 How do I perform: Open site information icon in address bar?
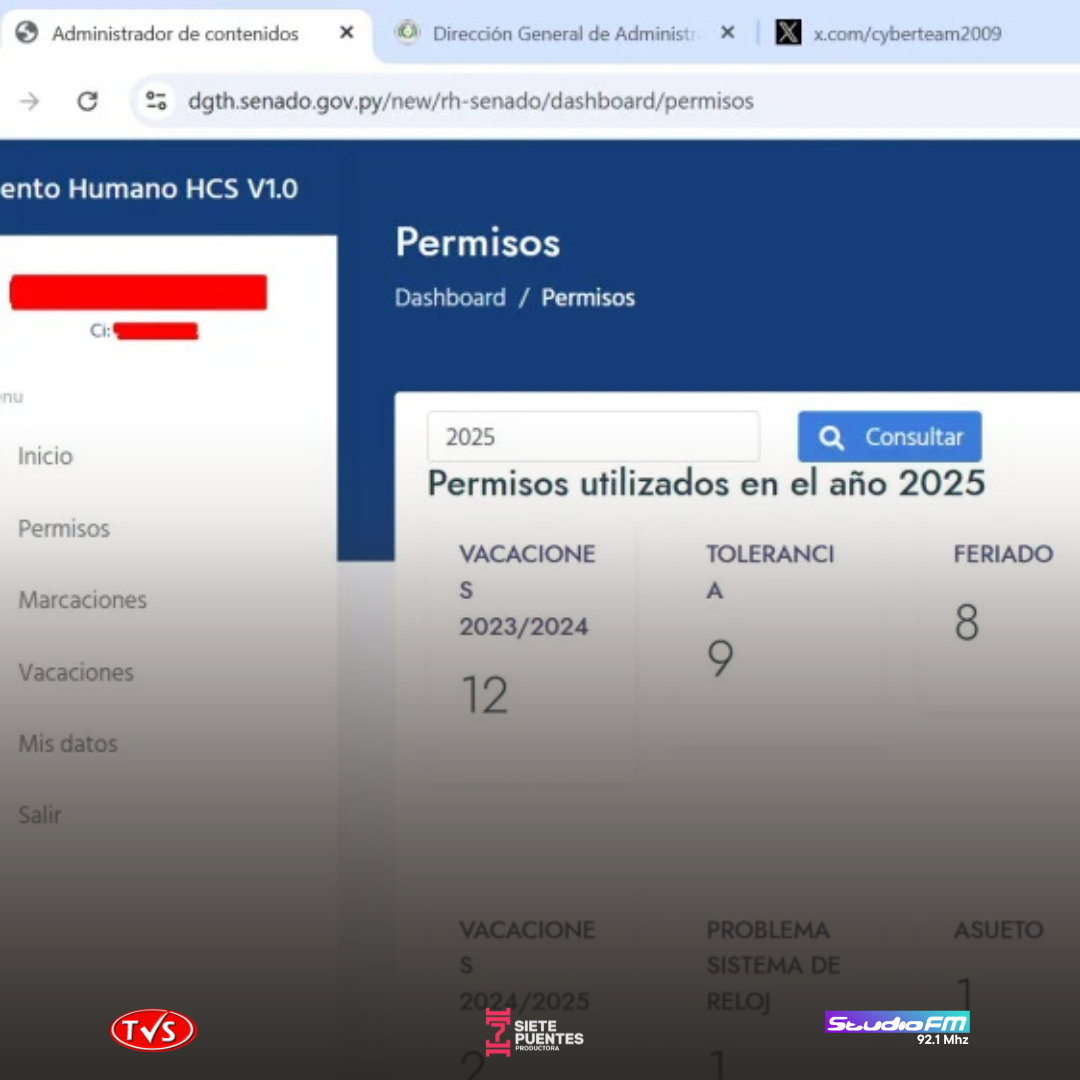[x=156, y=101]
